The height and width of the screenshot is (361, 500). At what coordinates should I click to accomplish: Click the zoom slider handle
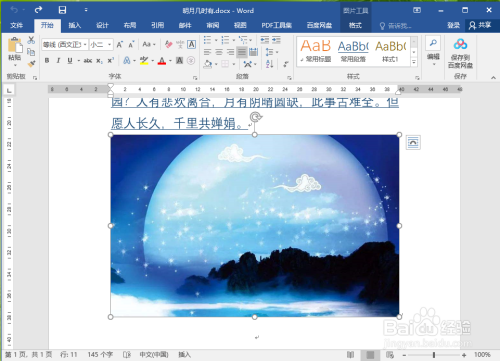coord(434,355)
